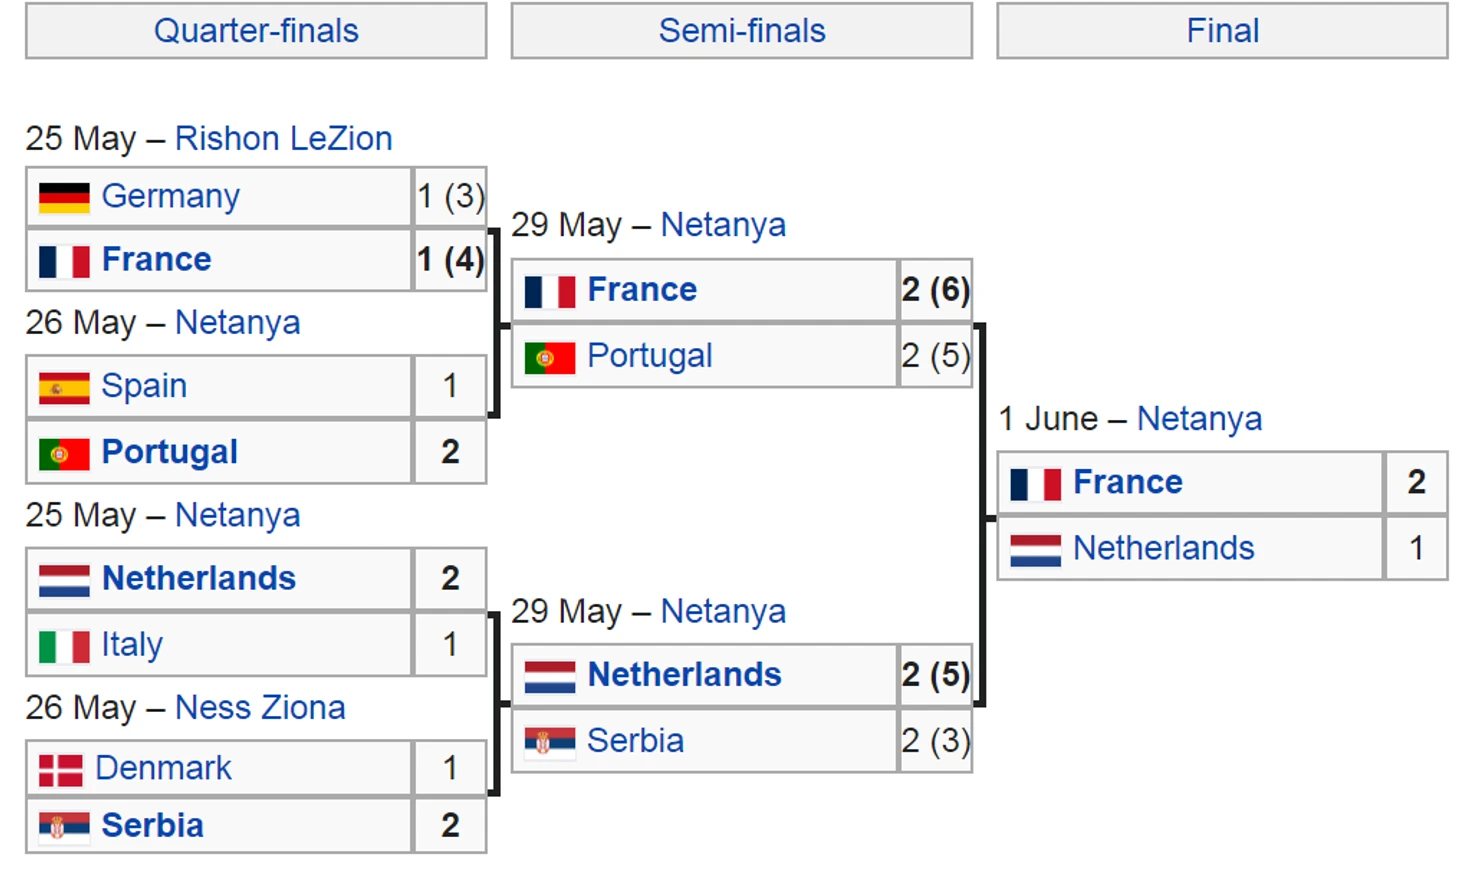Click the Portugal flag in the semi-finals

pyautogui.click(x=549, y=357)
